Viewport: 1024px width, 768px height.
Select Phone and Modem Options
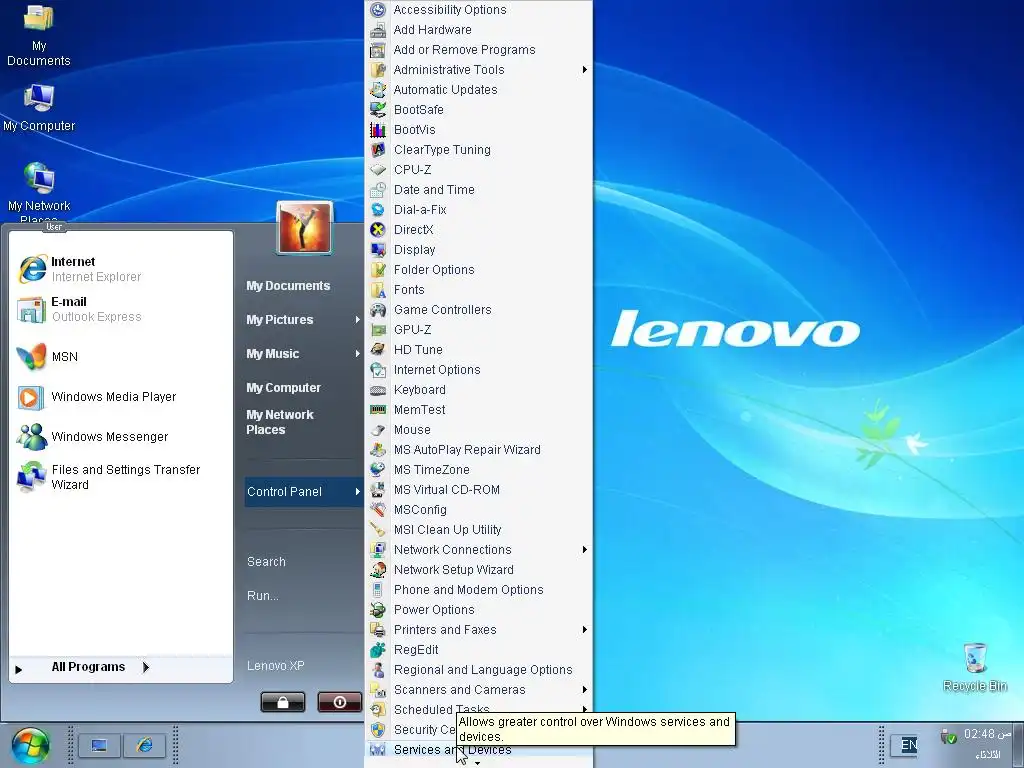[479, 590]
